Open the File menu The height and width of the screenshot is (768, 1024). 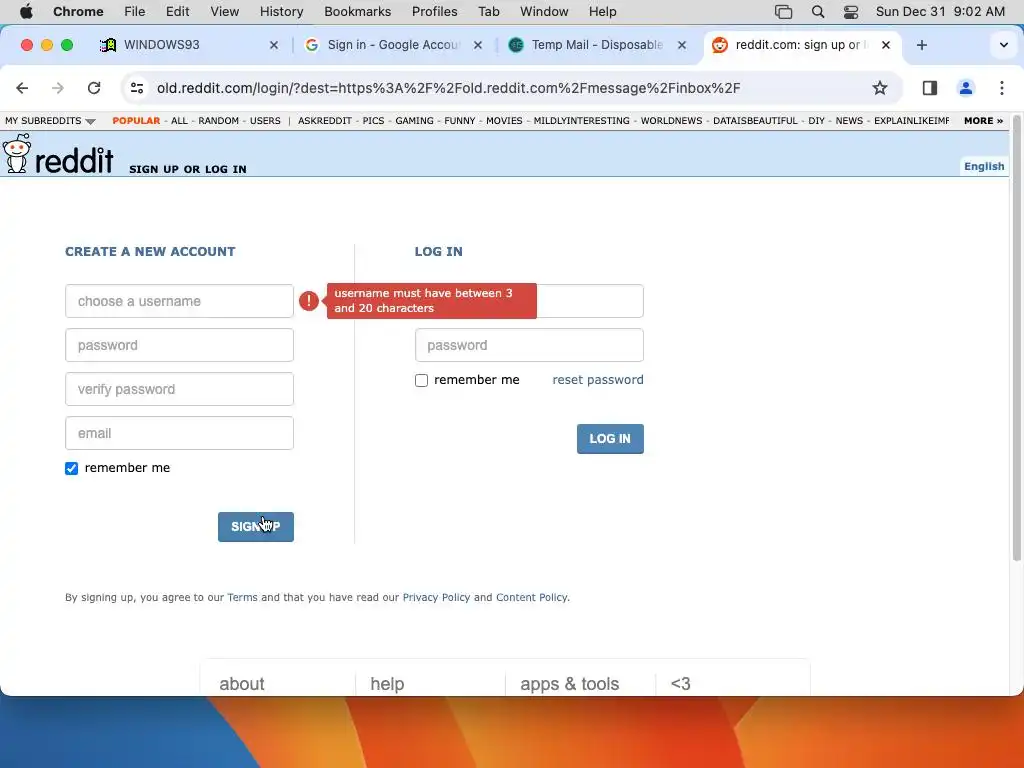pyautogui.click(x=135, y=11)
